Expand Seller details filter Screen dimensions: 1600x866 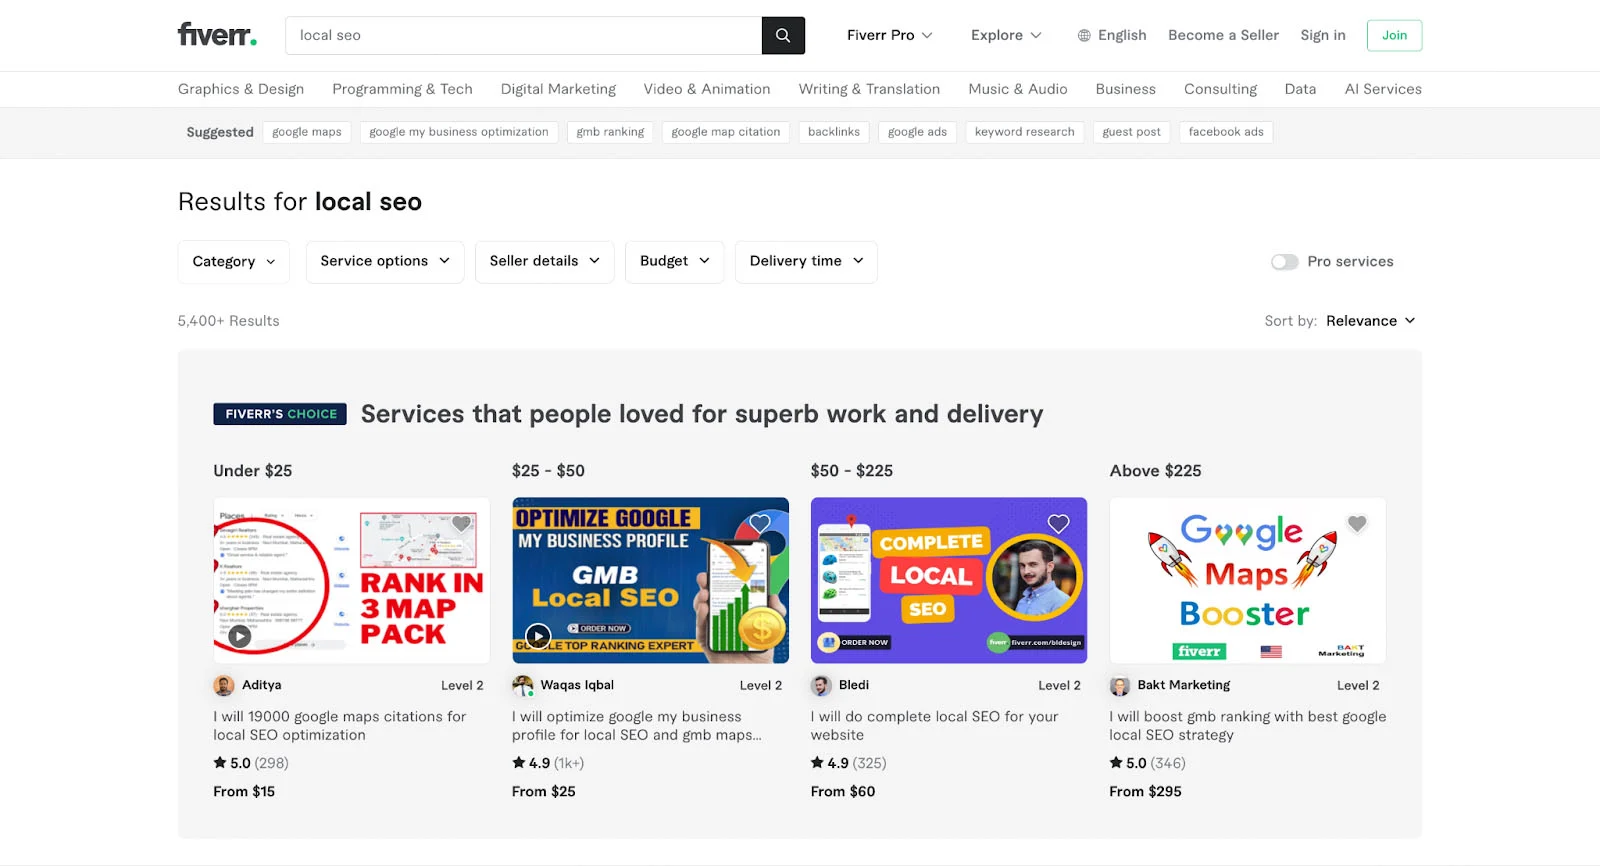click(545, 262)
